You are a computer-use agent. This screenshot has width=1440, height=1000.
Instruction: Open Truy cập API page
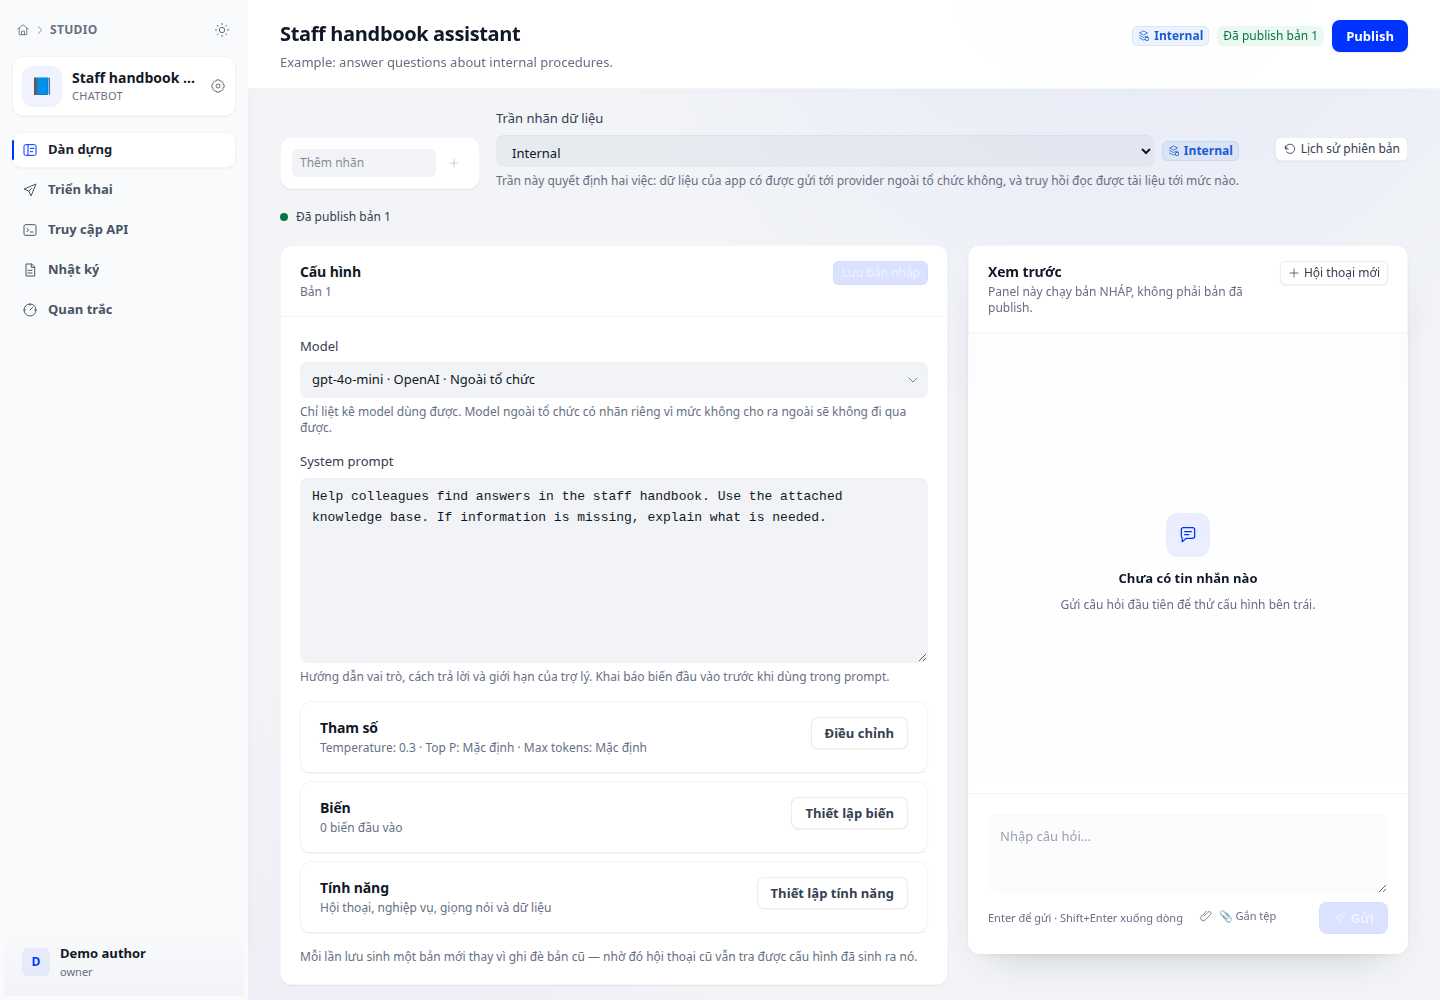click(124, 230)
